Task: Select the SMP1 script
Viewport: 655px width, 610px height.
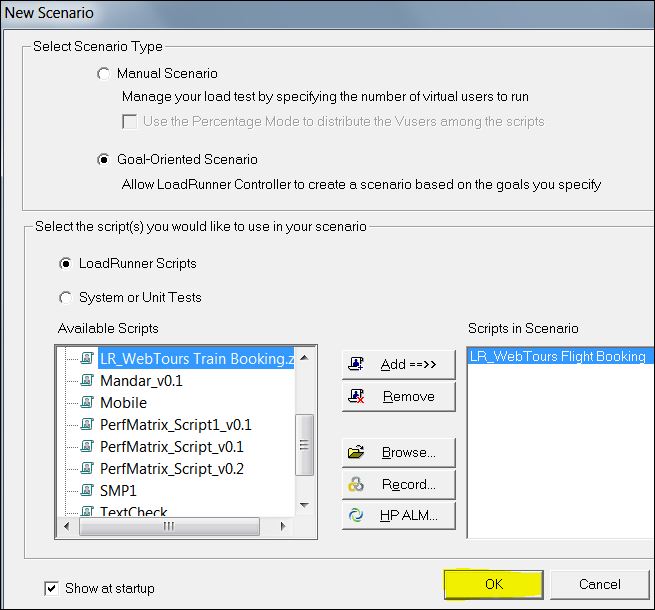Action: 118,491
